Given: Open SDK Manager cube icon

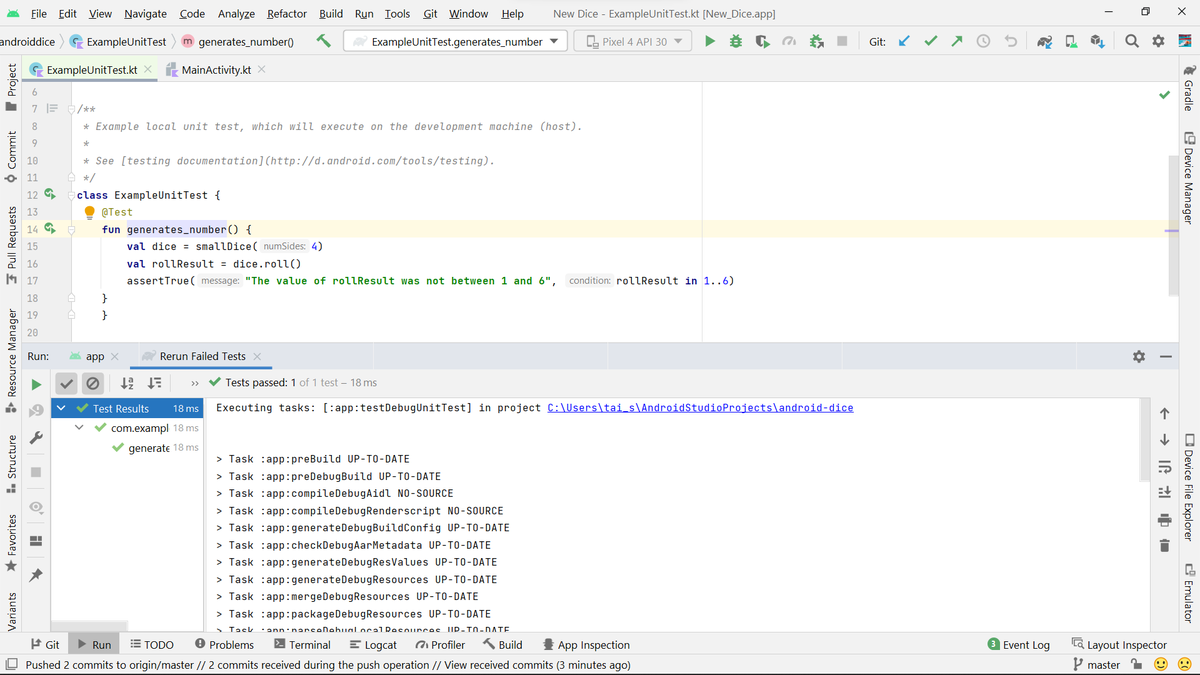Looking at the screenshot, I should click(1098, 41).
